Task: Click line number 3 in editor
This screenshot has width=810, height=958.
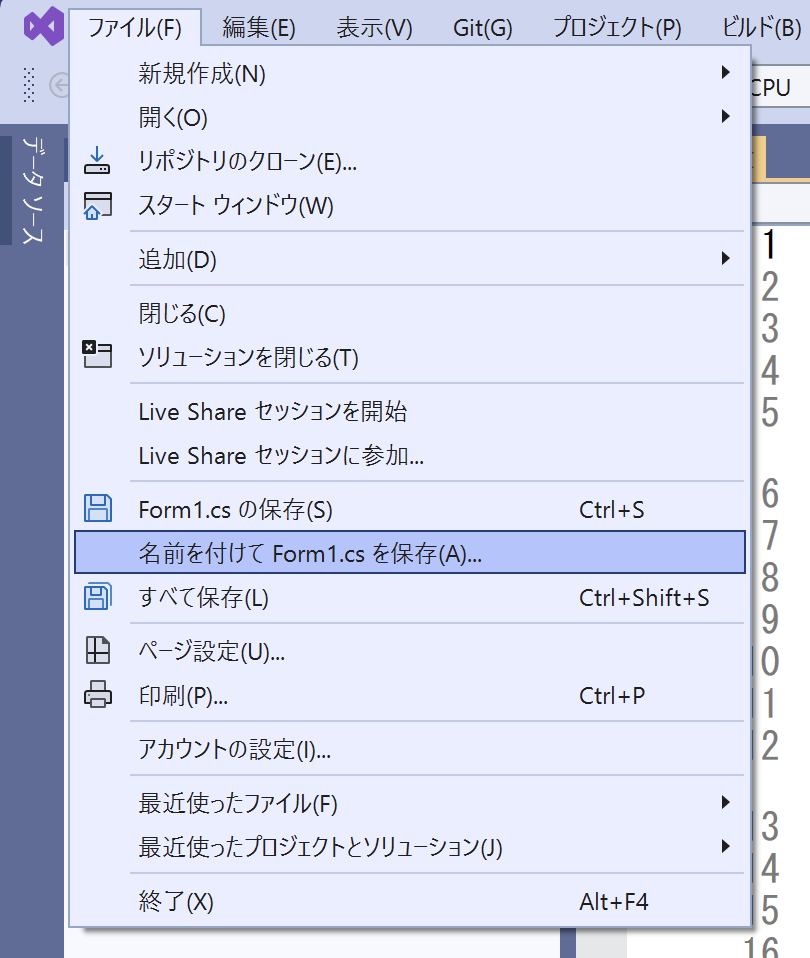Action: pyautogui.click(x=770, y=328)
